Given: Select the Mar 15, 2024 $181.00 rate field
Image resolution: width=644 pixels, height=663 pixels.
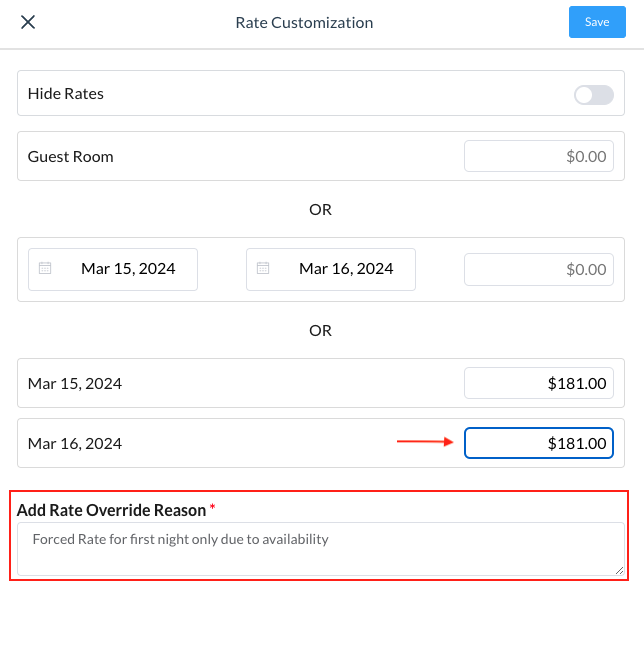Looking at the screenshot, I should click(x=539, y=383).
